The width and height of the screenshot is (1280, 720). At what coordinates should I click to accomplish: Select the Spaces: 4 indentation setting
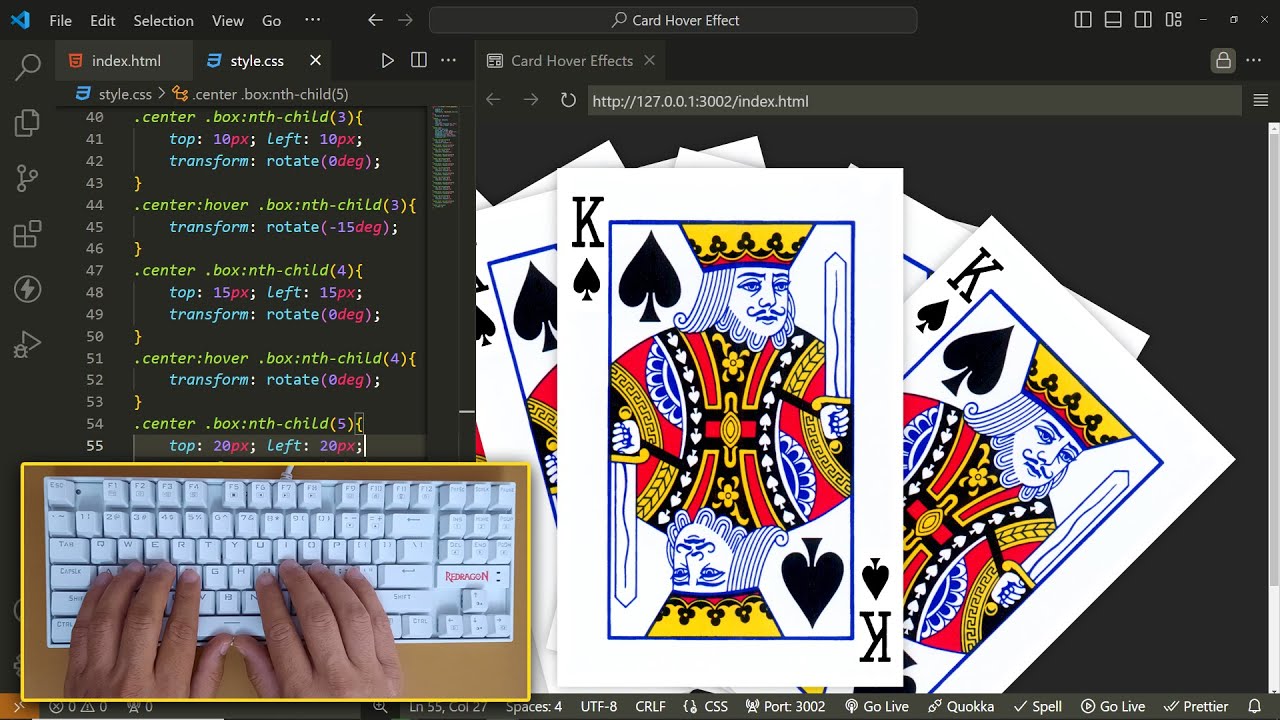point(534,707)
